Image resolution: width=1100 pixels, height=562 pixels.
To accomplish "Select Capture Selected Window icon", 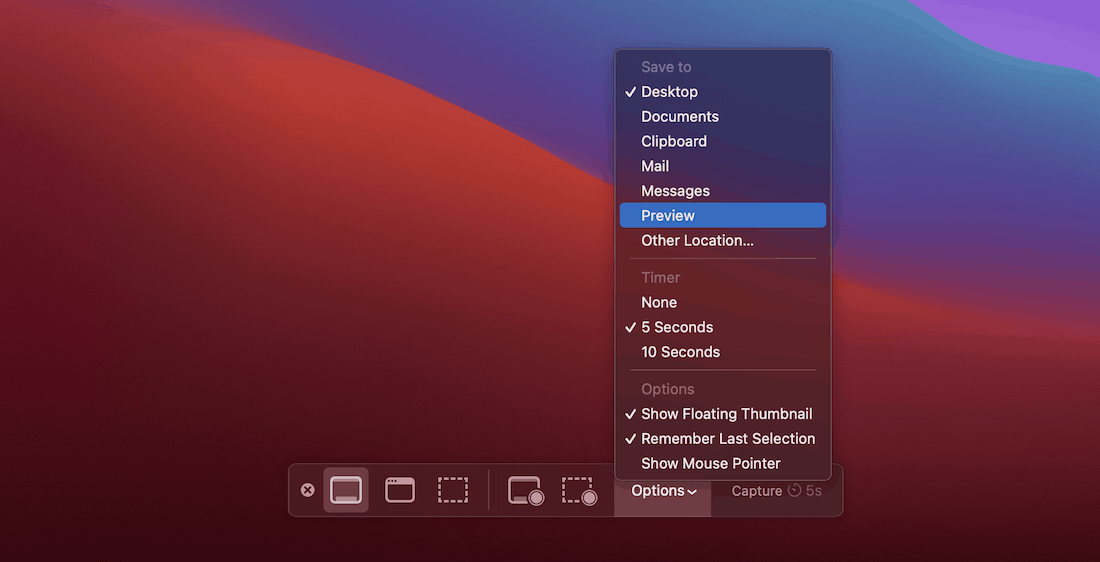I will [x=400, y=490].
